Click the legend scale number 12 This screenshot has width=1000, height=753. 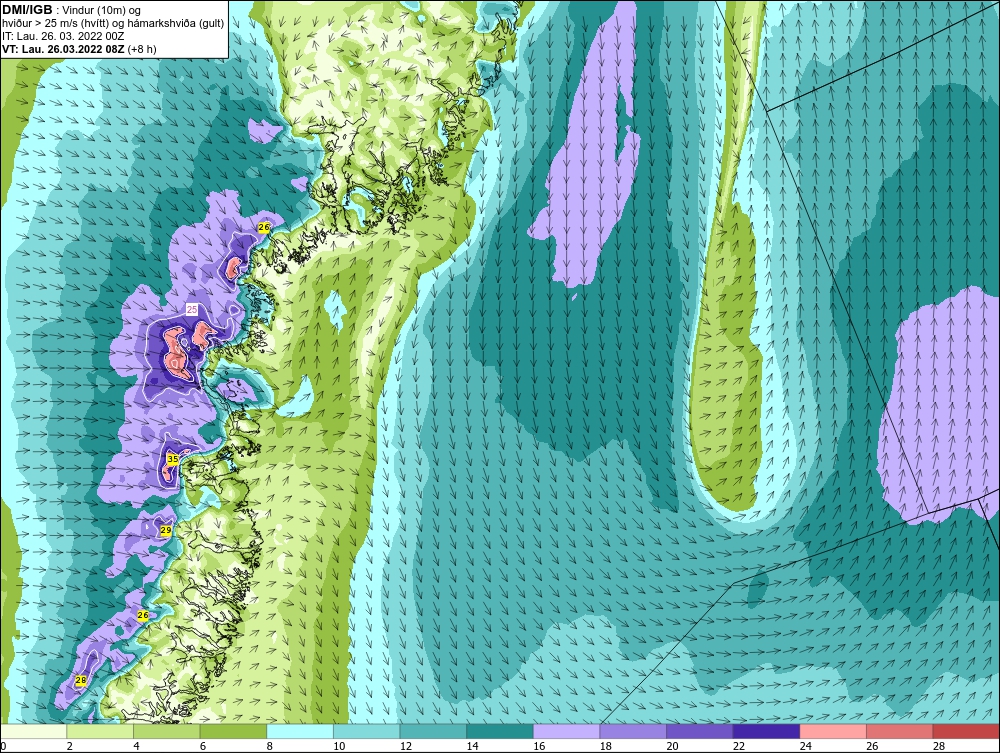(x=406, y=746)
